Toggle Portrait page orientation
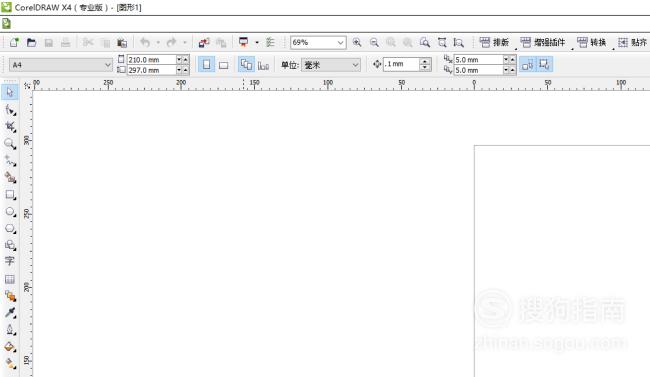 pos(206,65)
